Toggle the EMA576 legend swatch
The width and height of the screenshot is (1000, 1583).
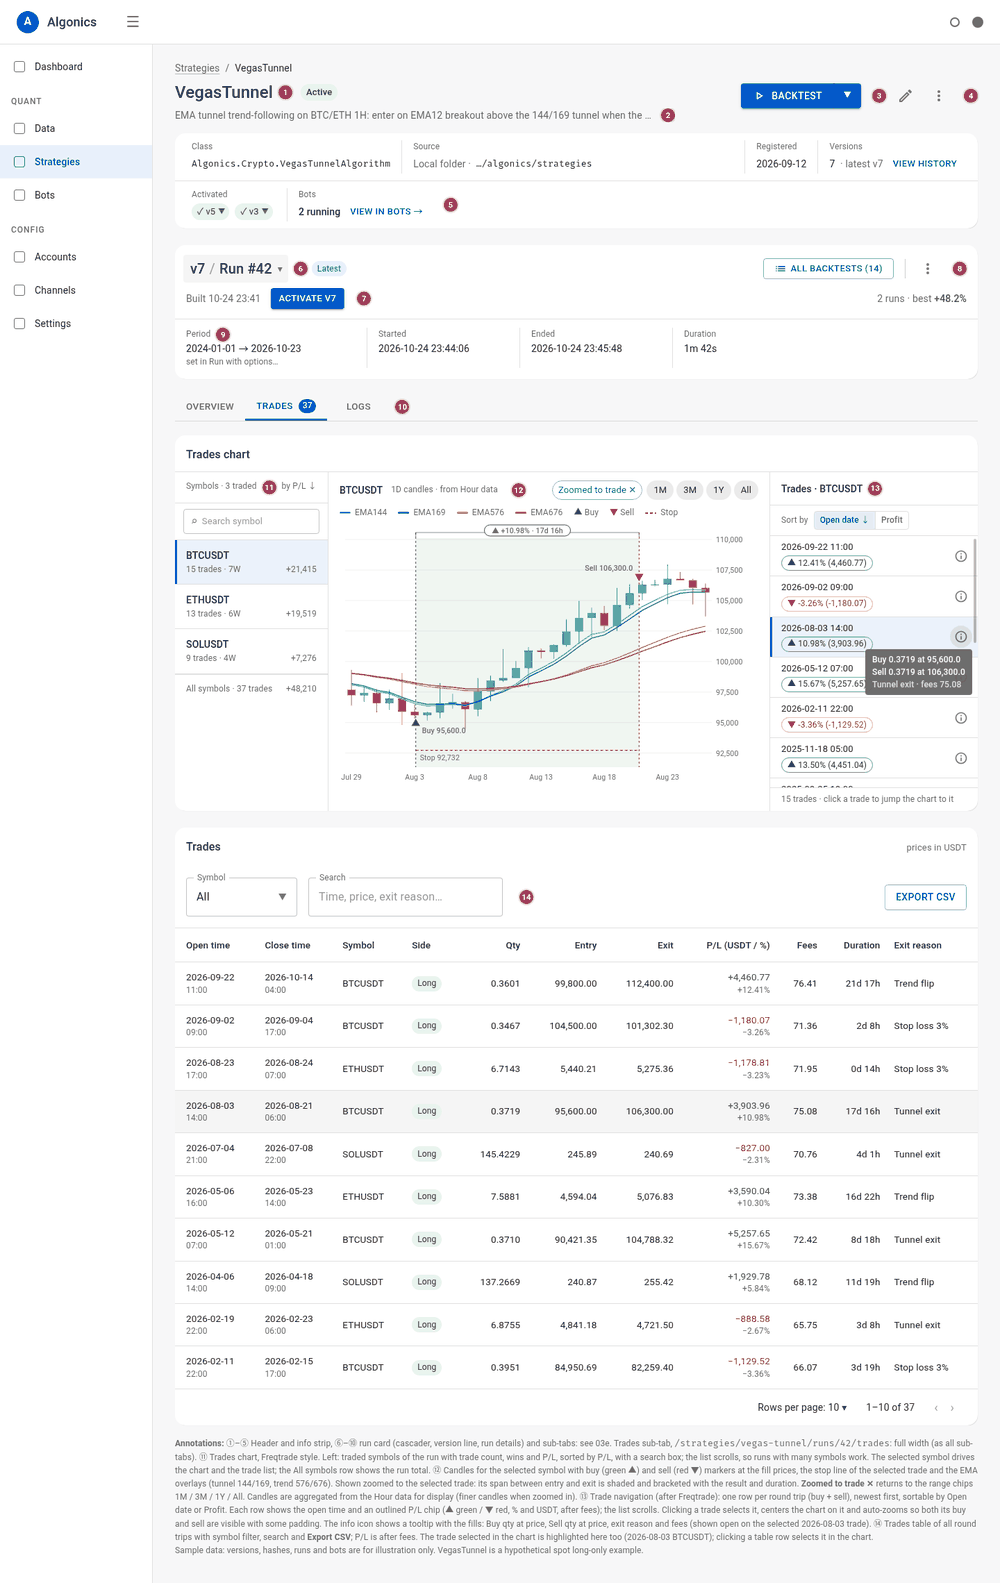pyautogui.click(x=462, y=513)
